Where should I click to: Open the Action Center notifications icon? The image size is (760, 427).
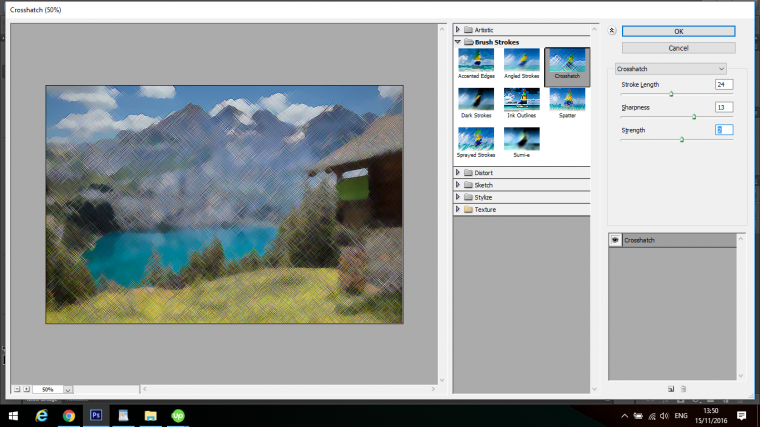coord(742,415)
